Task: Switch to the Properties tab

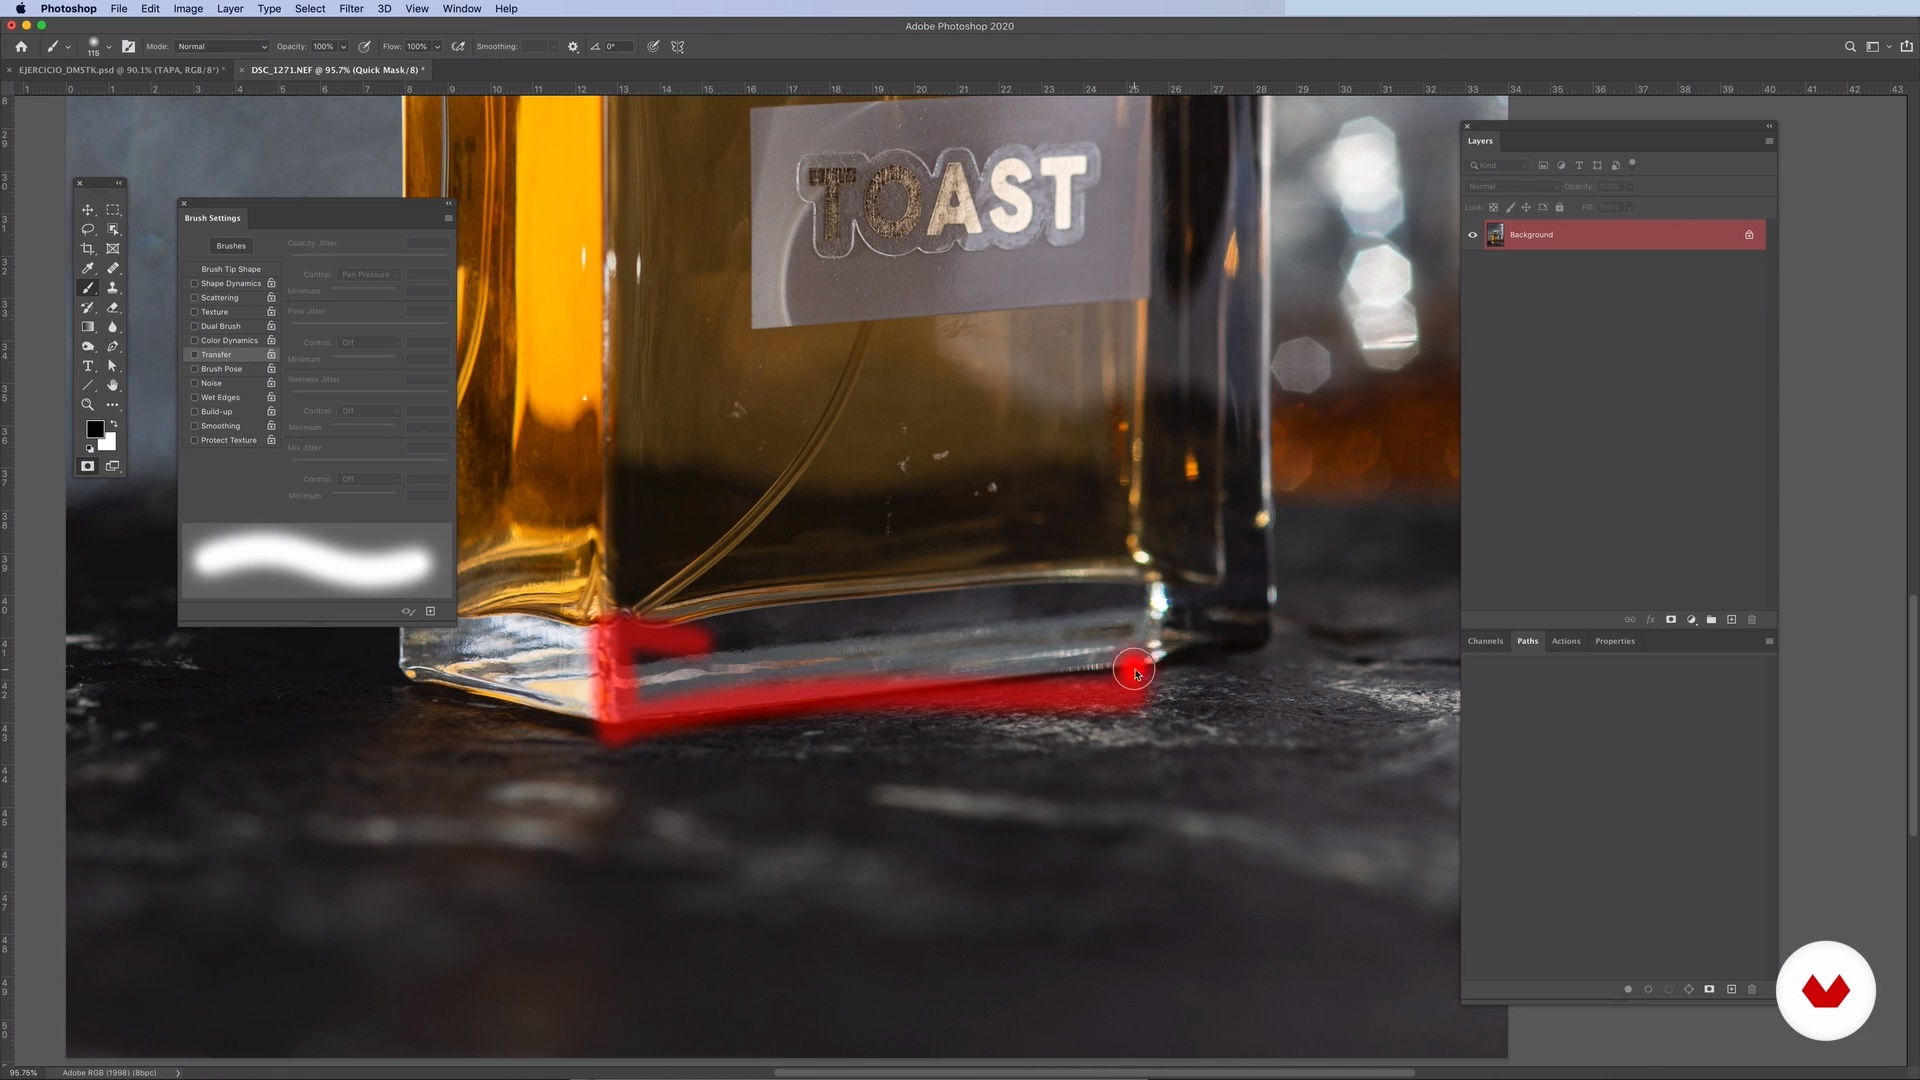Action: tap(1615, 642)
